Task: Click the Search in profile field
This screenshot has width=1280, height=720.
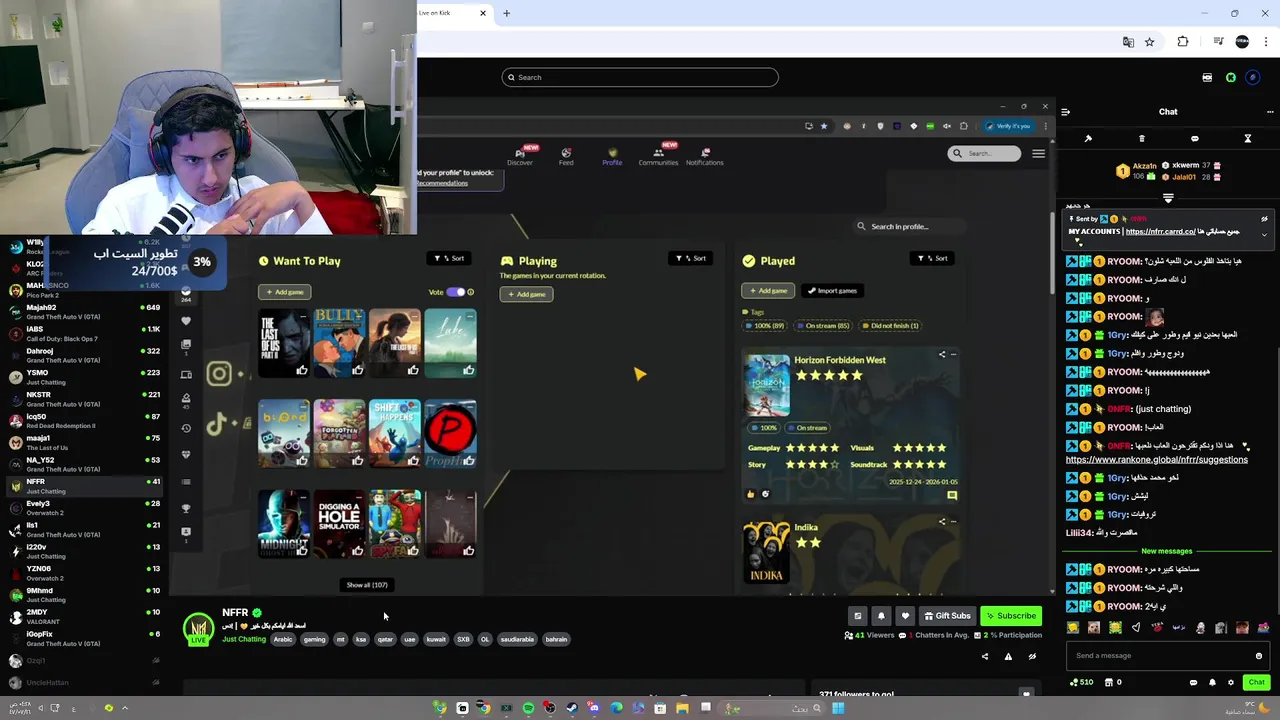Action: tap(910, 226)
